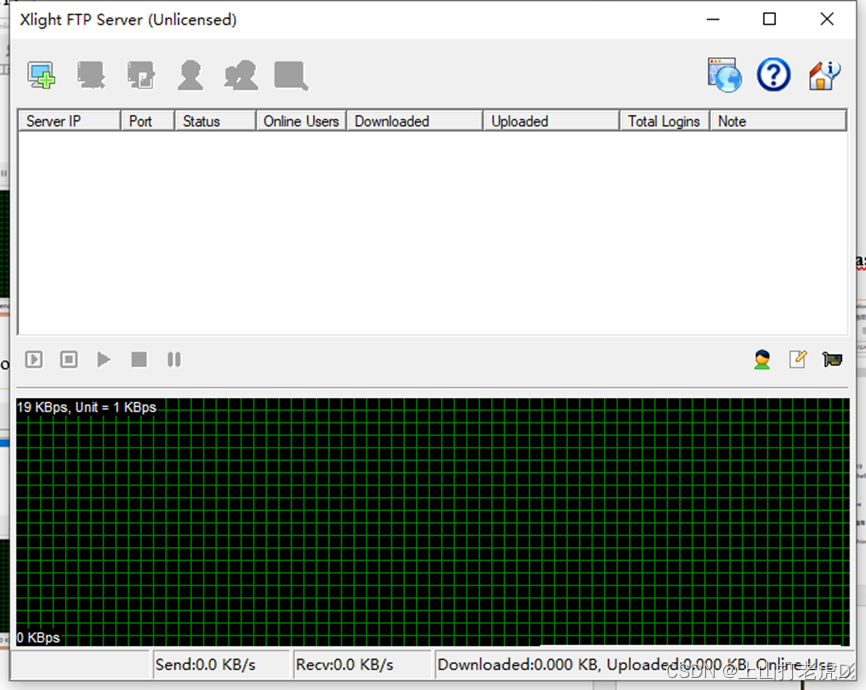Open the log notepad pencil icon
Screen dimensions: 866x690
pyautogui.click(x=797, y=360)
